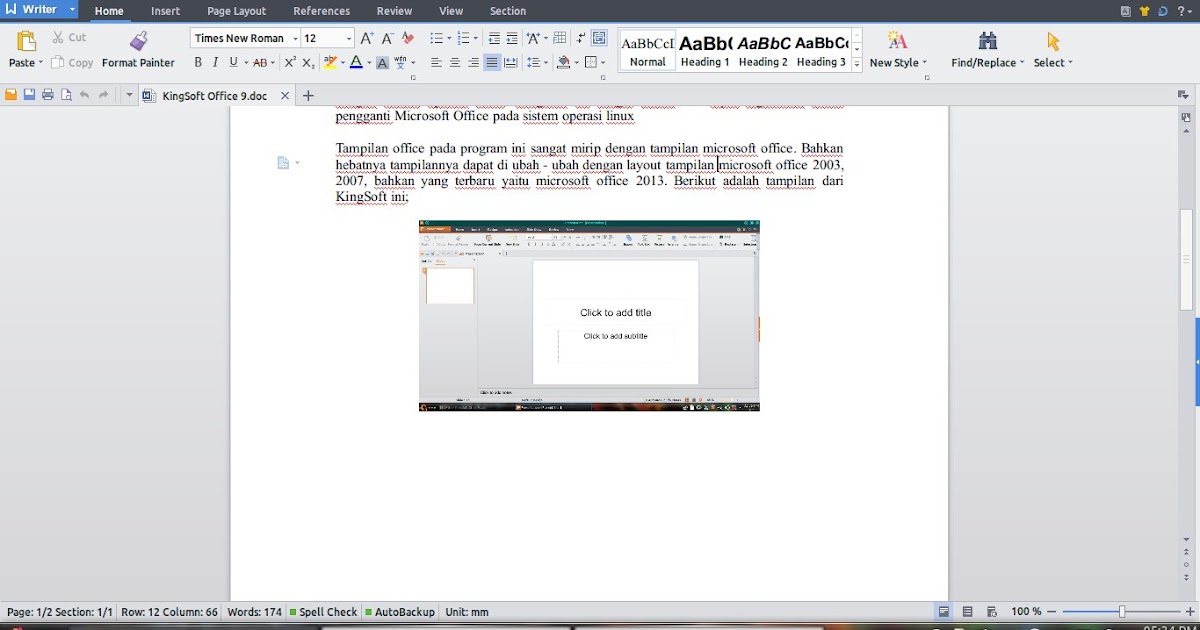This screenshot has height=630, width=1200.
Task: Open file using the orange folder icon
Action: 11,95
